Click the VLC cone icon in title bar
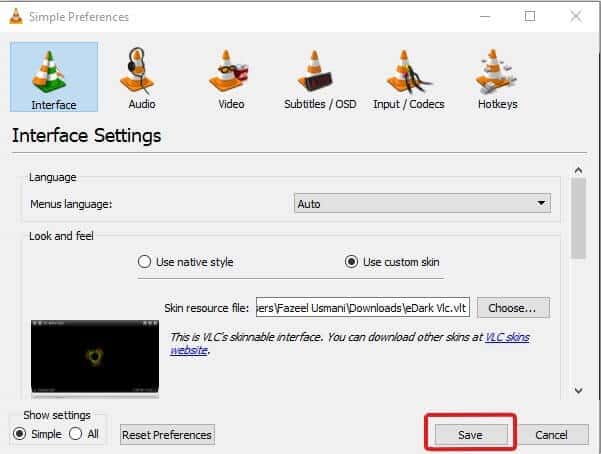 pos(16,16)
